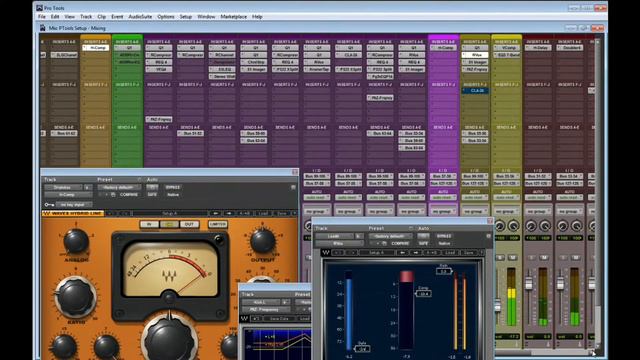Open the no group dropdown on magenta track
Screen dimensions: 640x360
(443, 211)
